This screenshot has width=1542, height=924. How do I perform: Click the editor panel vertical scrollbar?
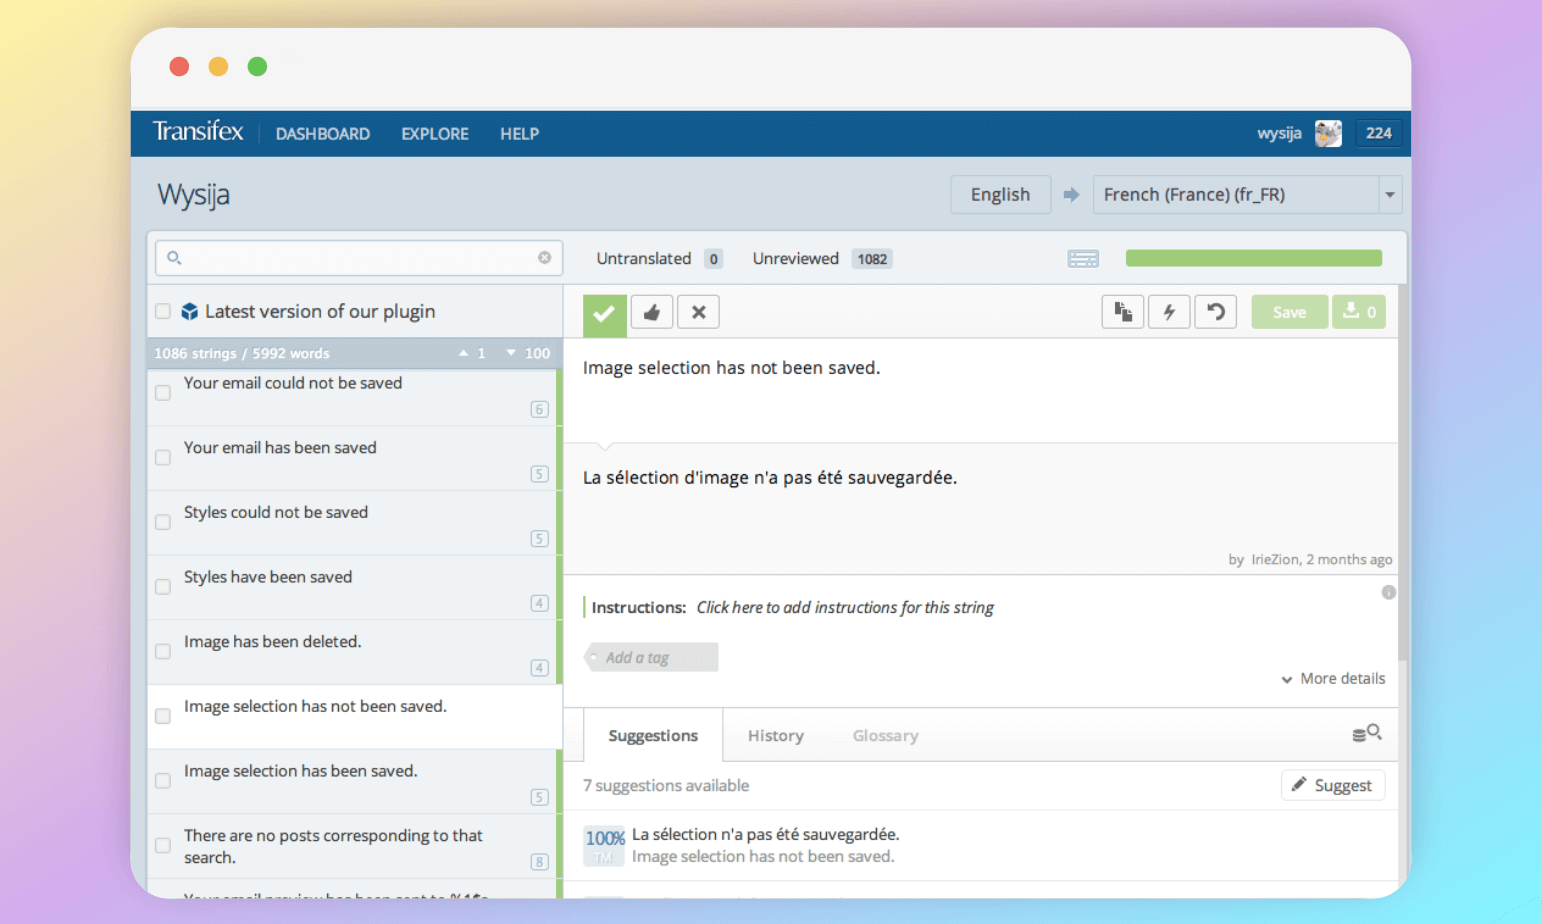tap(1403, 472)
